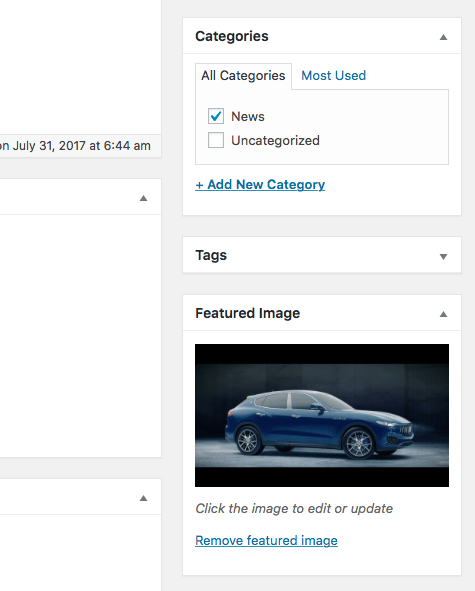Toggle the Tags panel via its title
Viewport: 475px width, 591px height.
[211, 255]
